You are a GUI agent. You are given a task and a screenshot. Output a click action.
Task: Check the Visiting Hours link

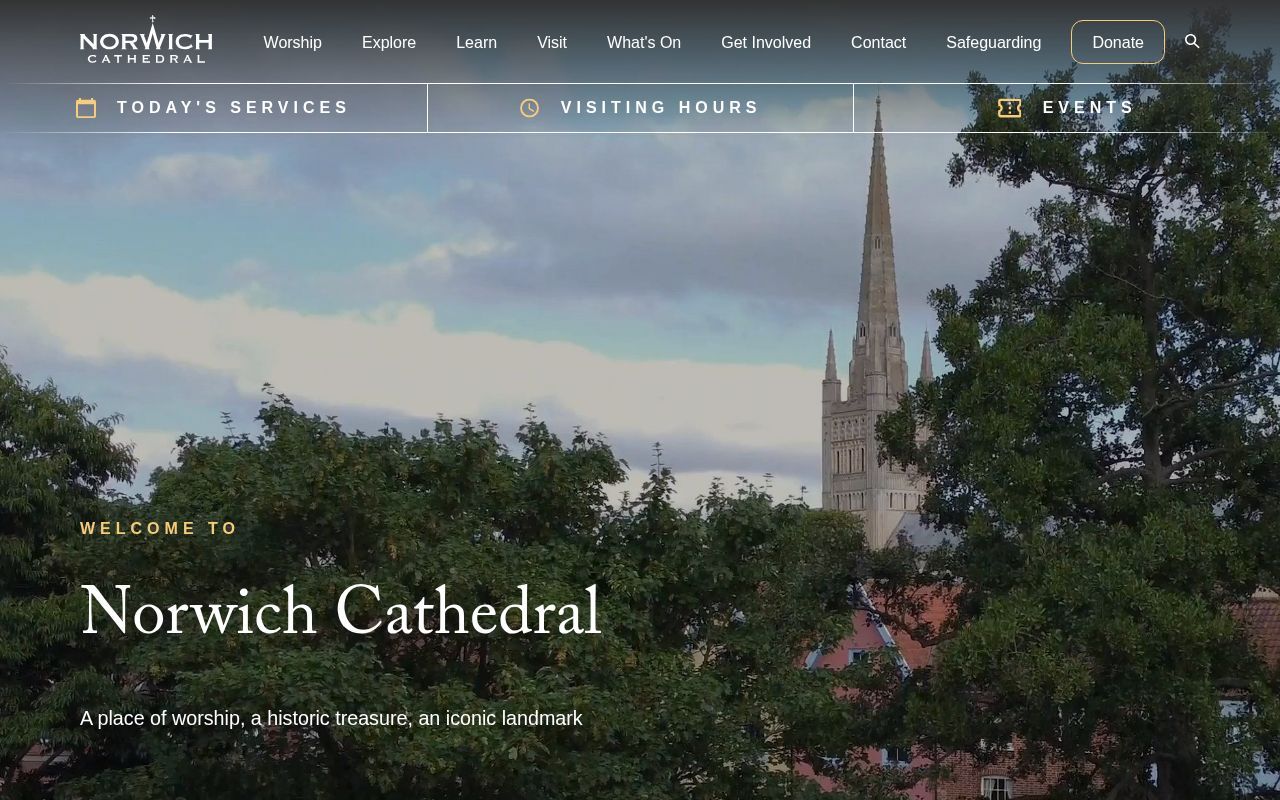coord(640,108)
